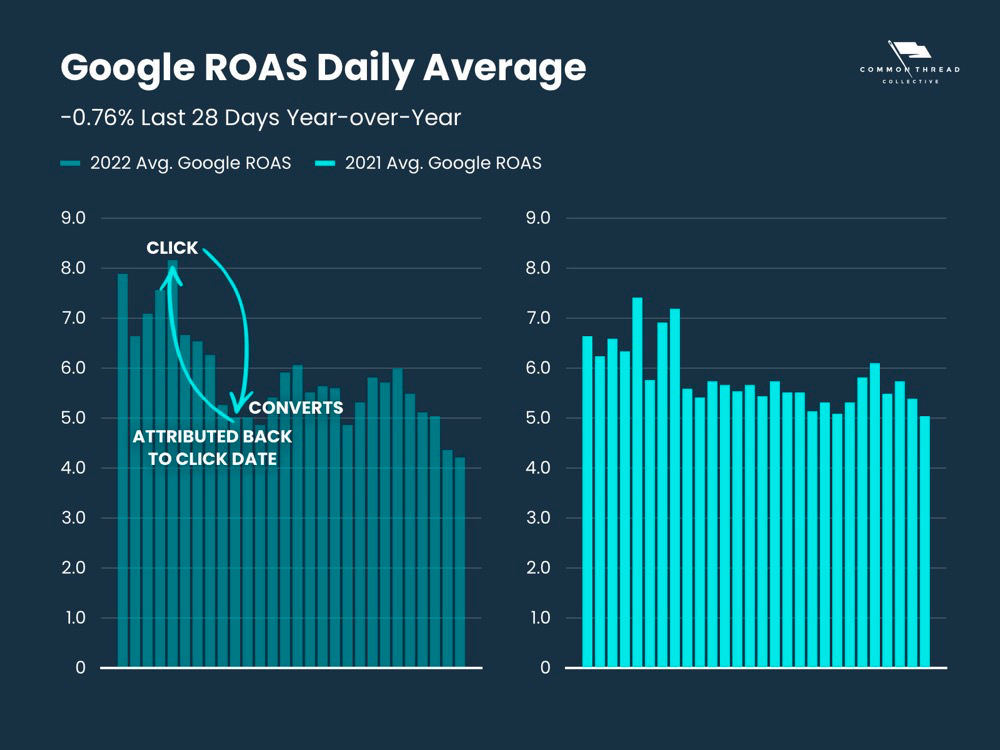Click the CONVERTS annotation label
This screenshot has height=750, width=1000.
(x=295, y=408)
